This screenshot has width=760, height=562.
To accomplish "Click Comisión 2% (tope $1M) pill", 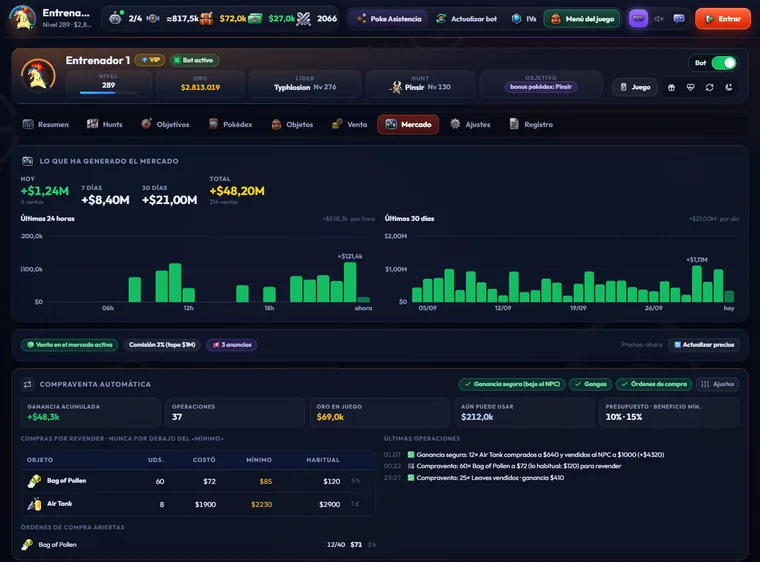I will [162, 345].
